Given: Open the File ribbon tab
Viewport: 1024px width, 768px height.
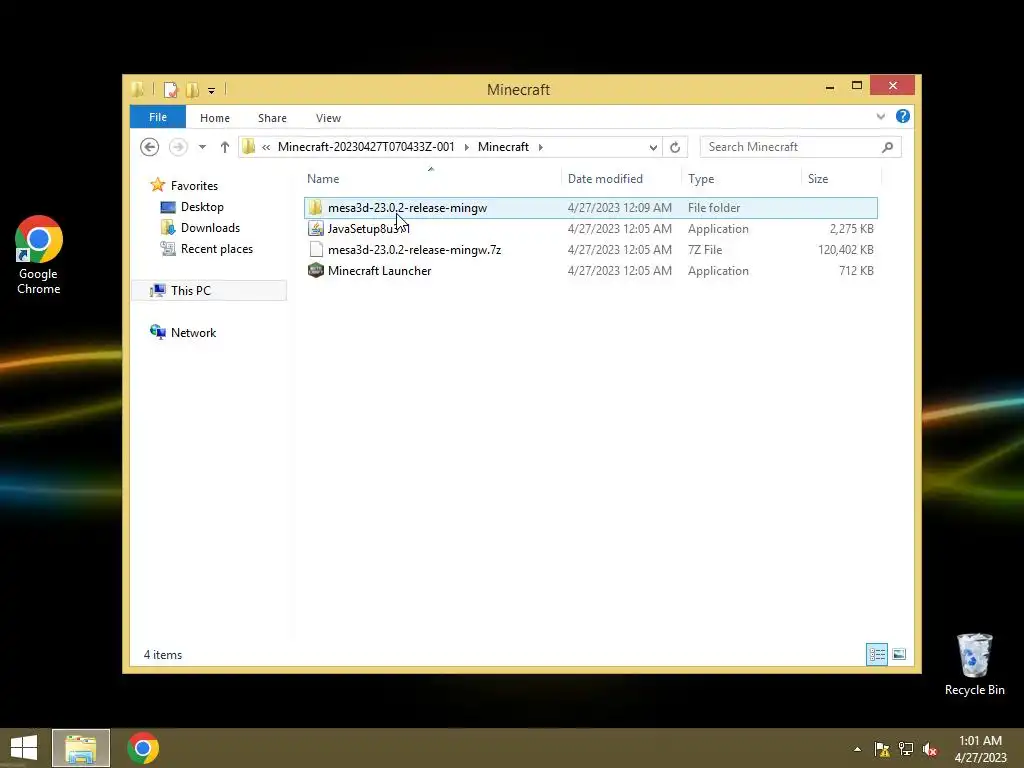Looking at the screenshot, I should [158, 117].
